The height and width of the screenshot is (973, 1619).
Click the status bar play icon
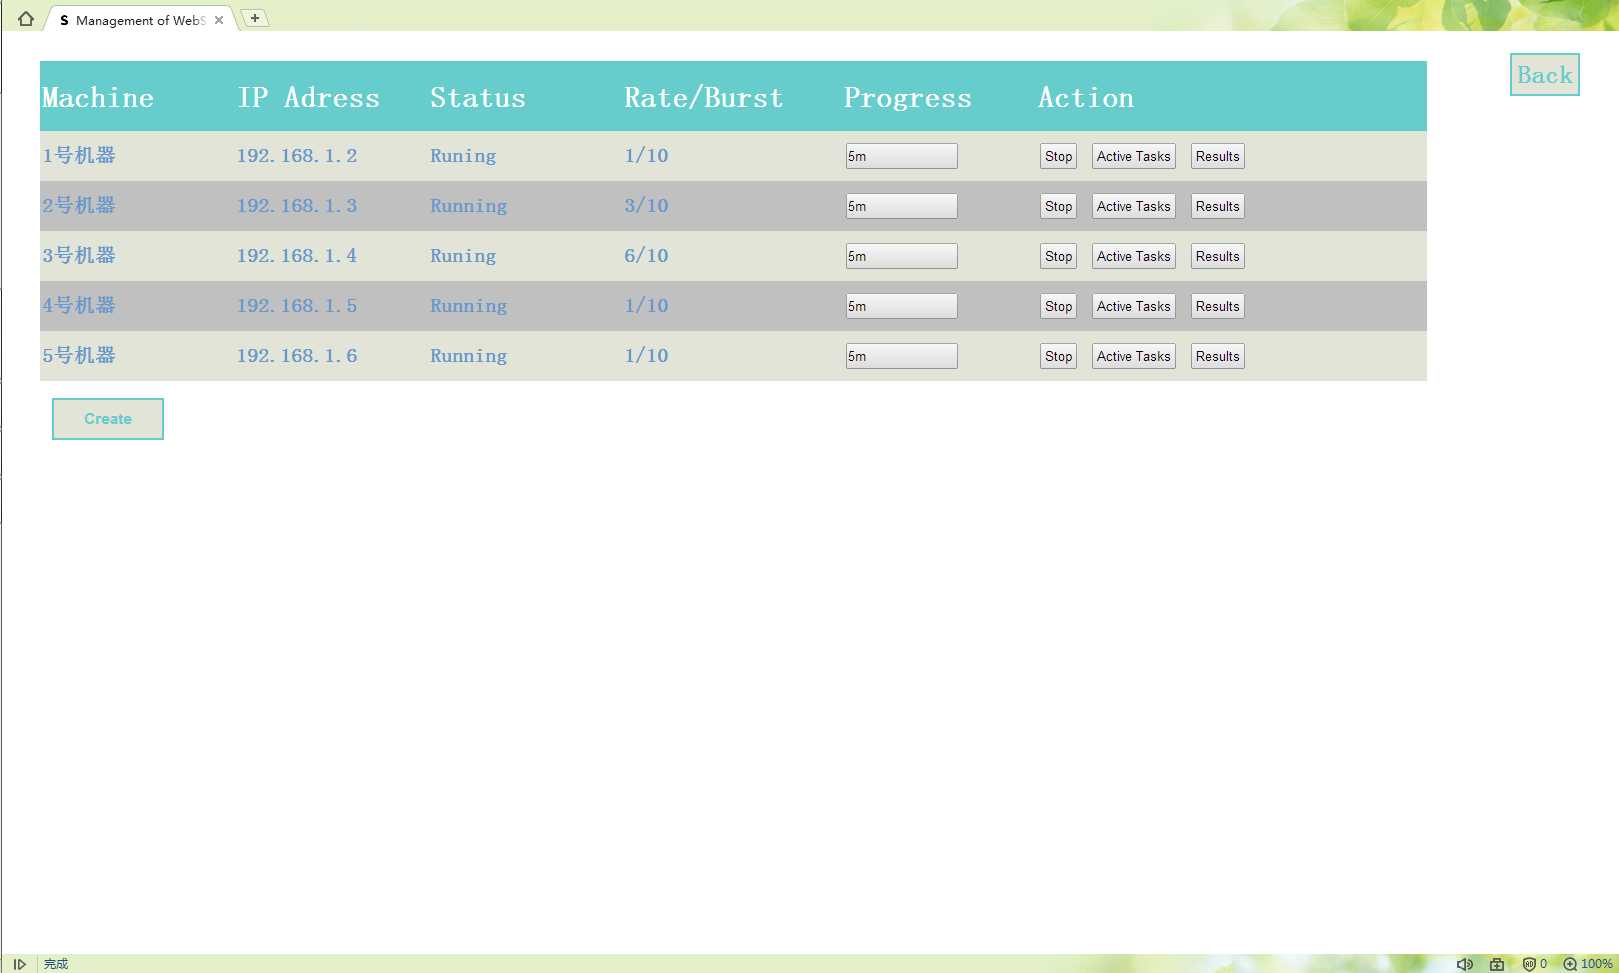point(19,964)
